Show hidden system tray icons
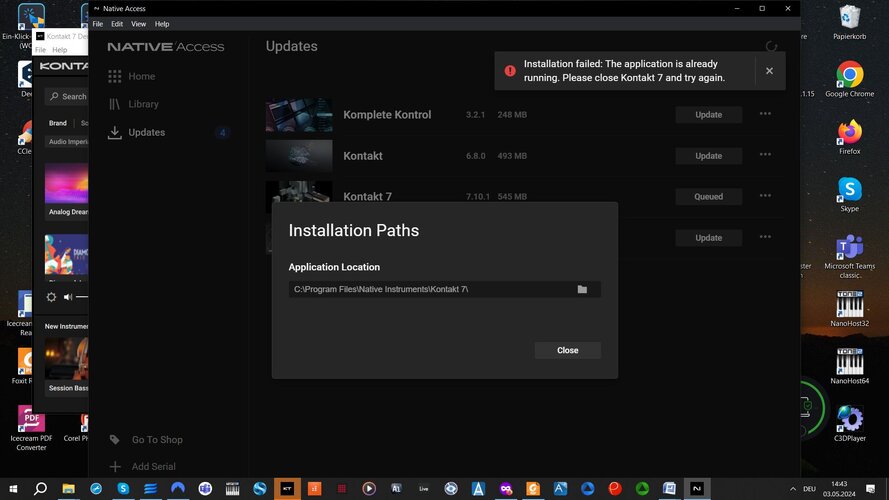 point(793,489)
